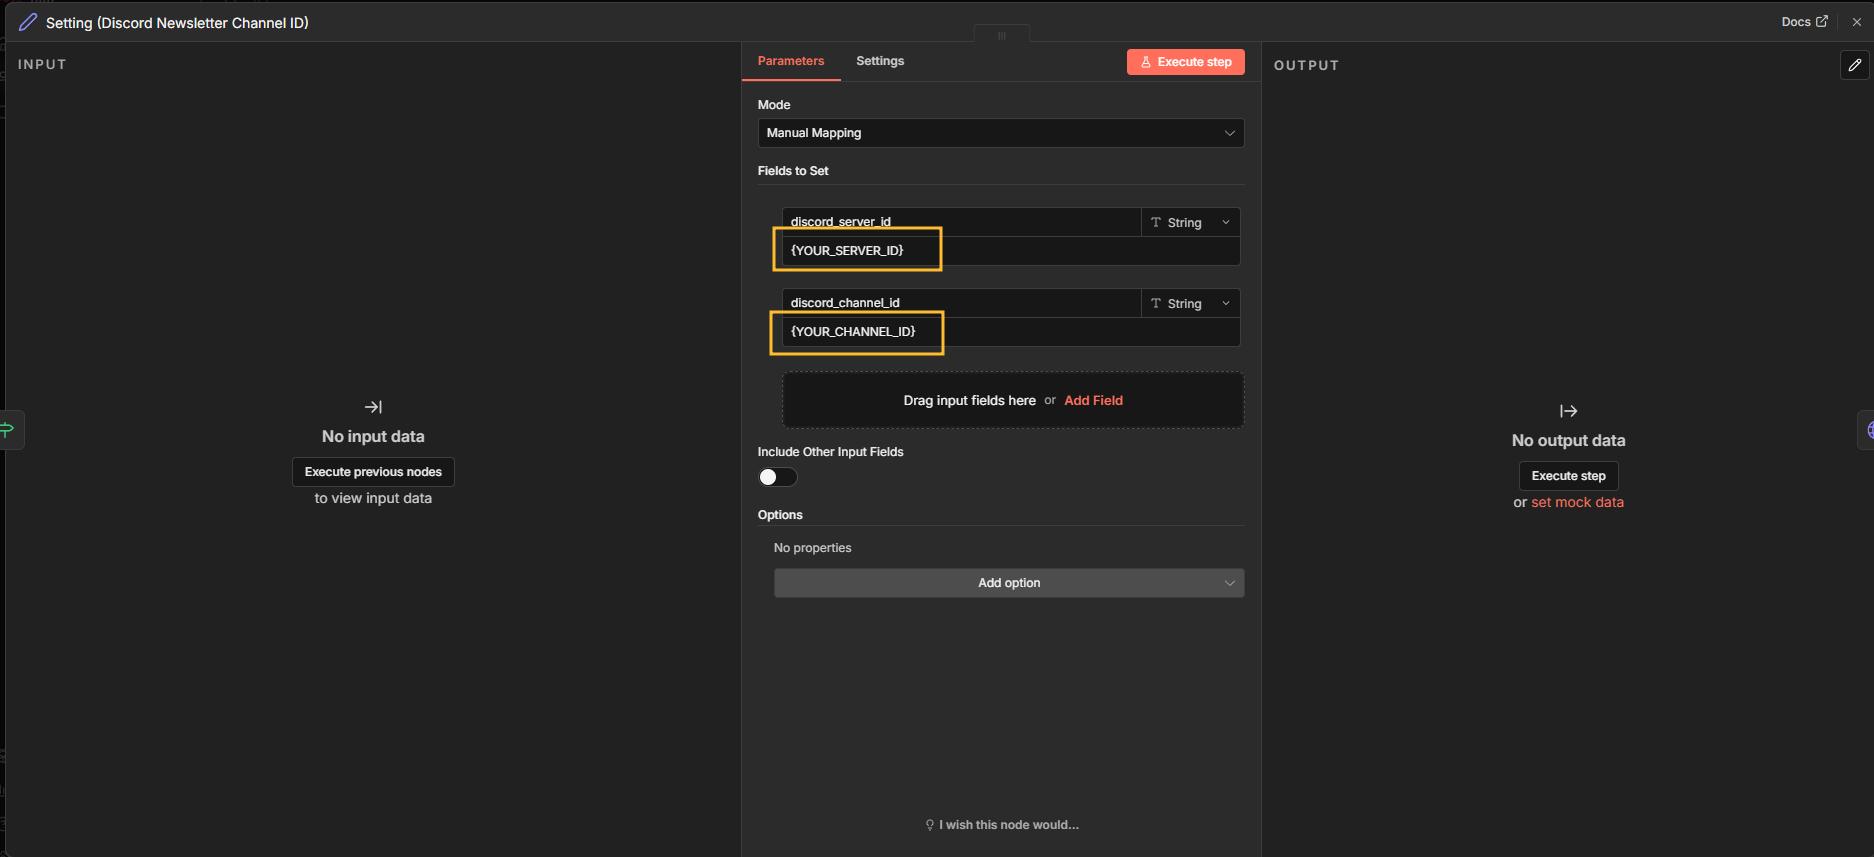1874x857 pixels.
Task: Click the pencil rename icon beside node title
Action: [x=28, y=22]
